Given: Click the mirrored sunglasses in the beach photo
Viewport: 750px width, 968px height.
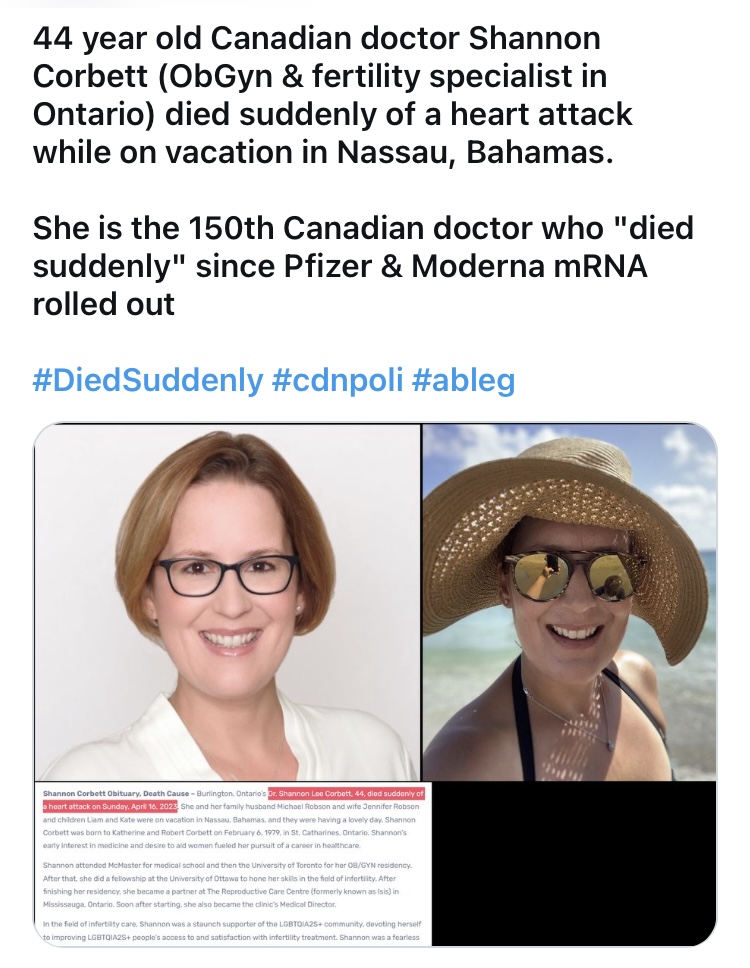Looking at the screenshot, I should coord(569,575).
